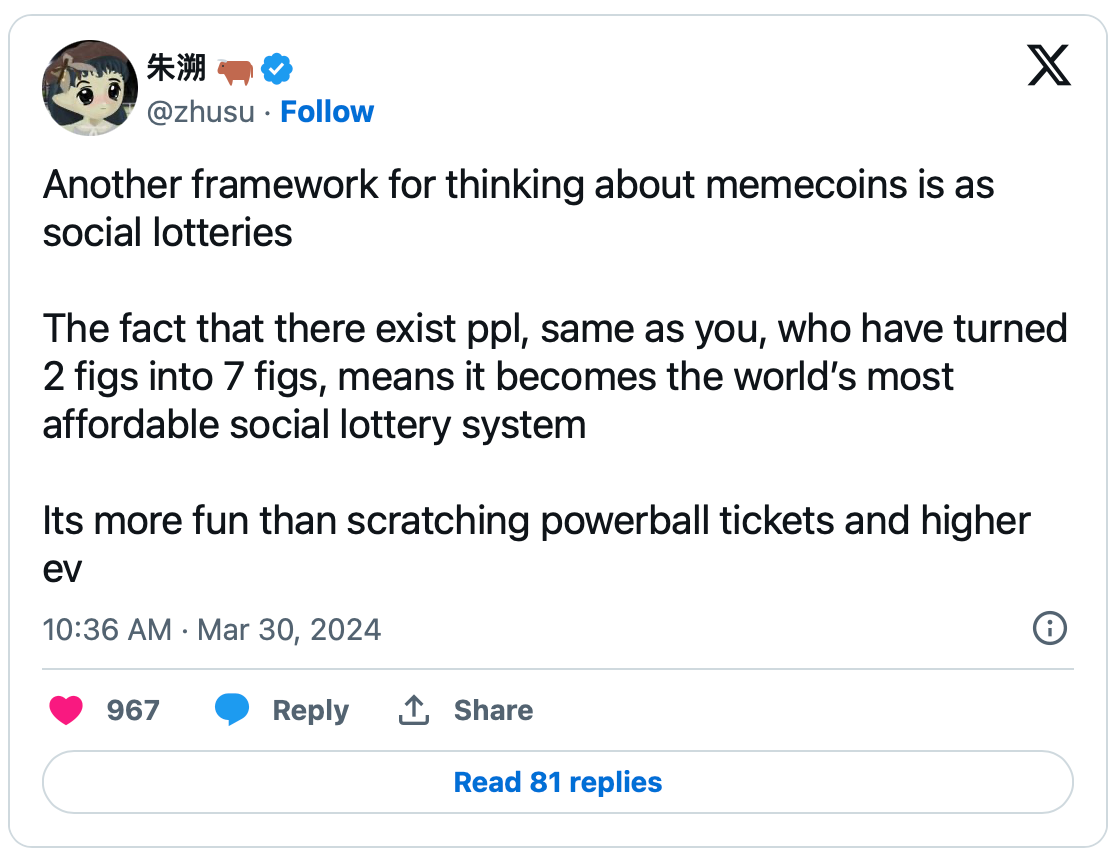Click the Reply label text
This screenshot has height=856, width=1114.
pos(310,710)
